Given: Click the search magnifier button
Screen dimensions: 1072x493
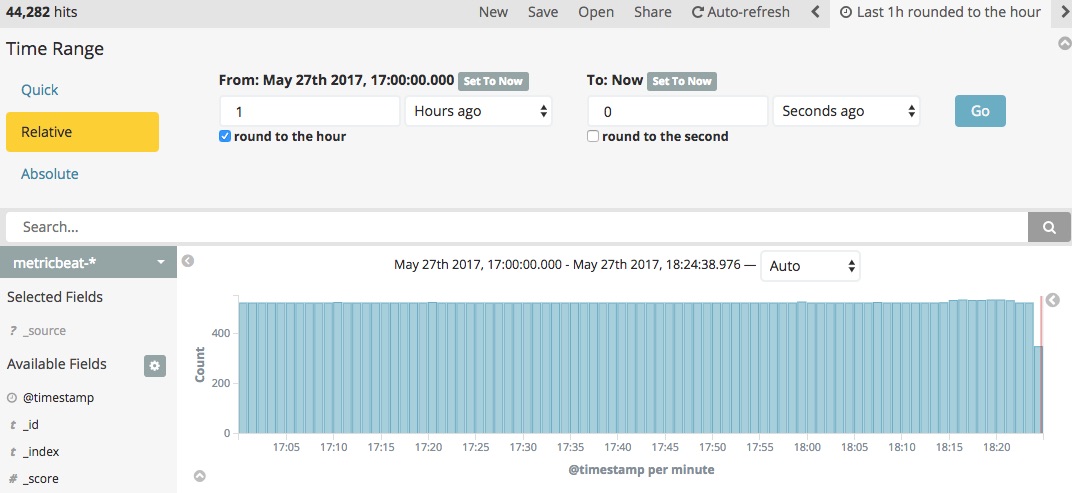Looking at the screenshot, I should click(x=1049, y=227).
